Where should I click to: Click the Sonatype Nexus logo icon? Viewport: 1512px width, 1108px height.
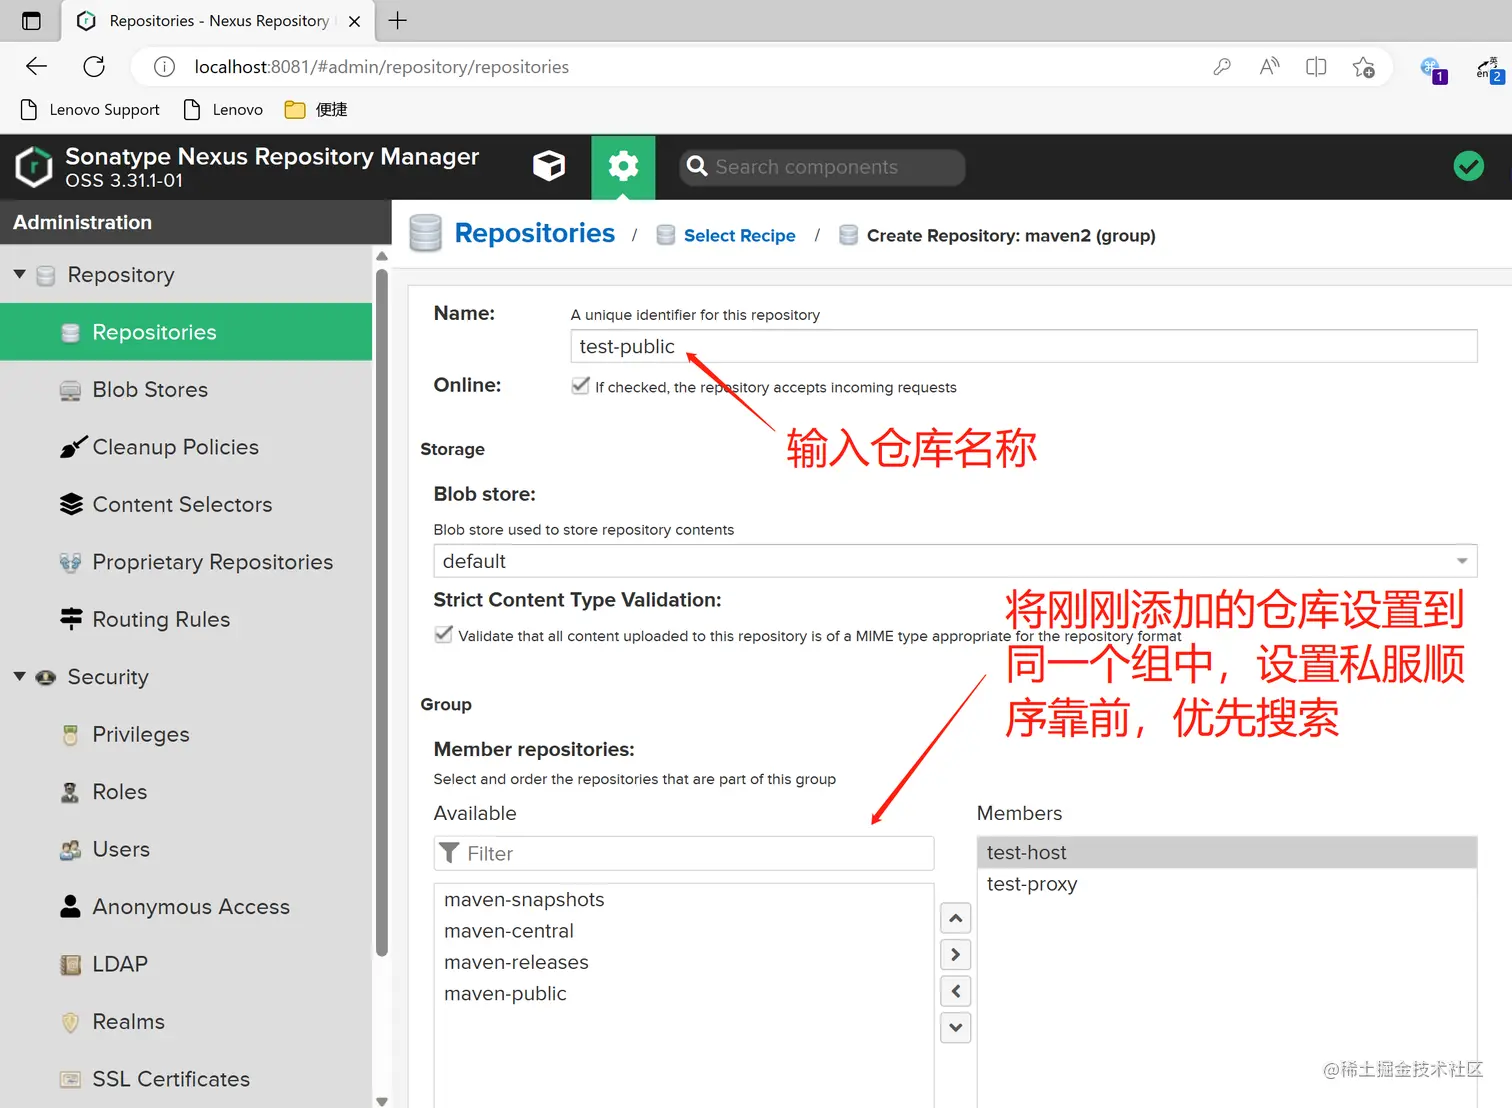34,167
